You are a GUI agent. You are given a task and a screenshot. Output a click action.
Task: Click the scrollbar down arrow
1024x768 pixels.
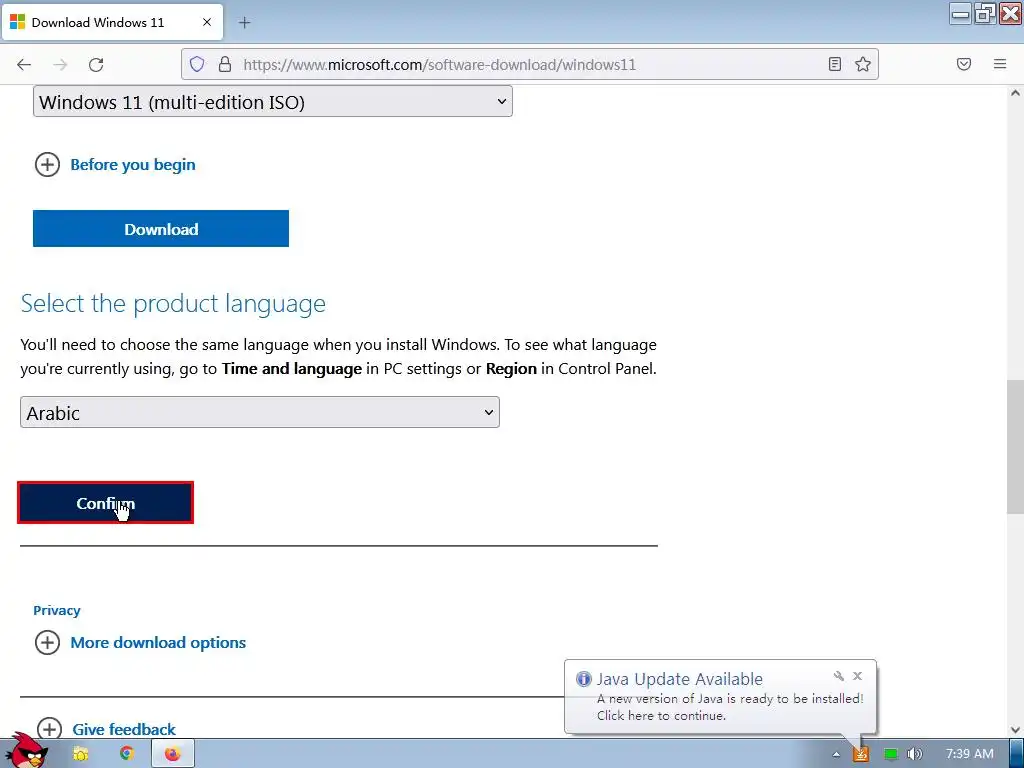tap(1015, 730)
